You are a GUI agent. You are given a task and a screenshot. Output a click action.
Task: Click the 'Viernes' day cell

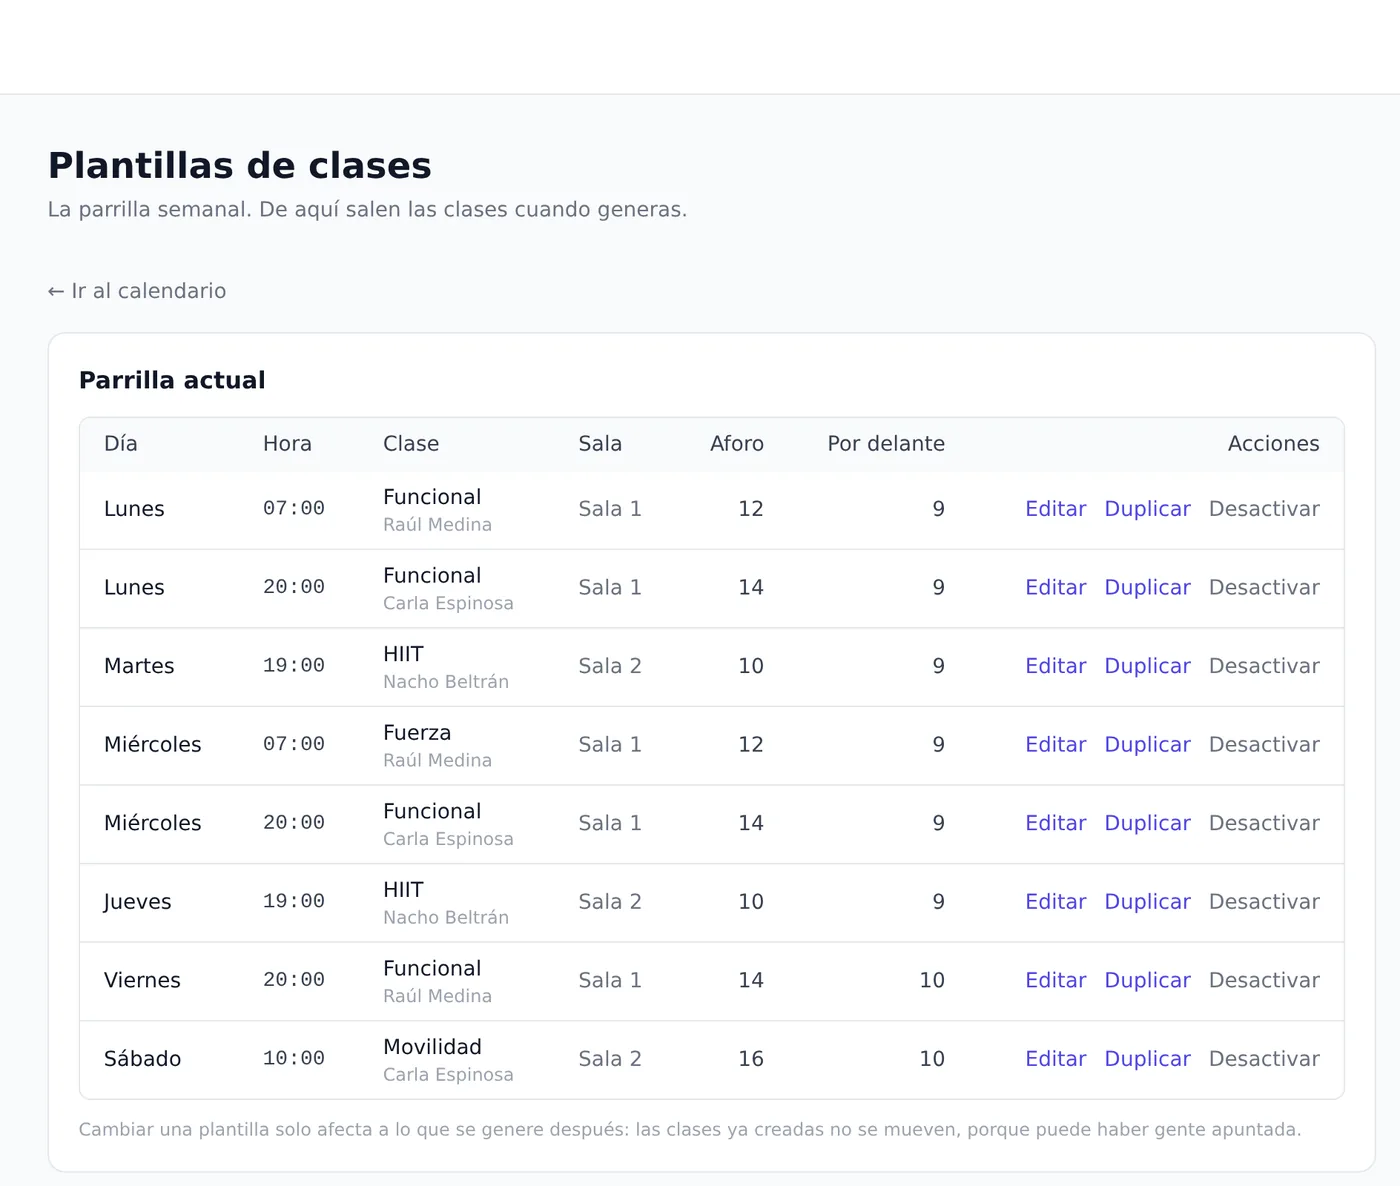tap(142, 981)
